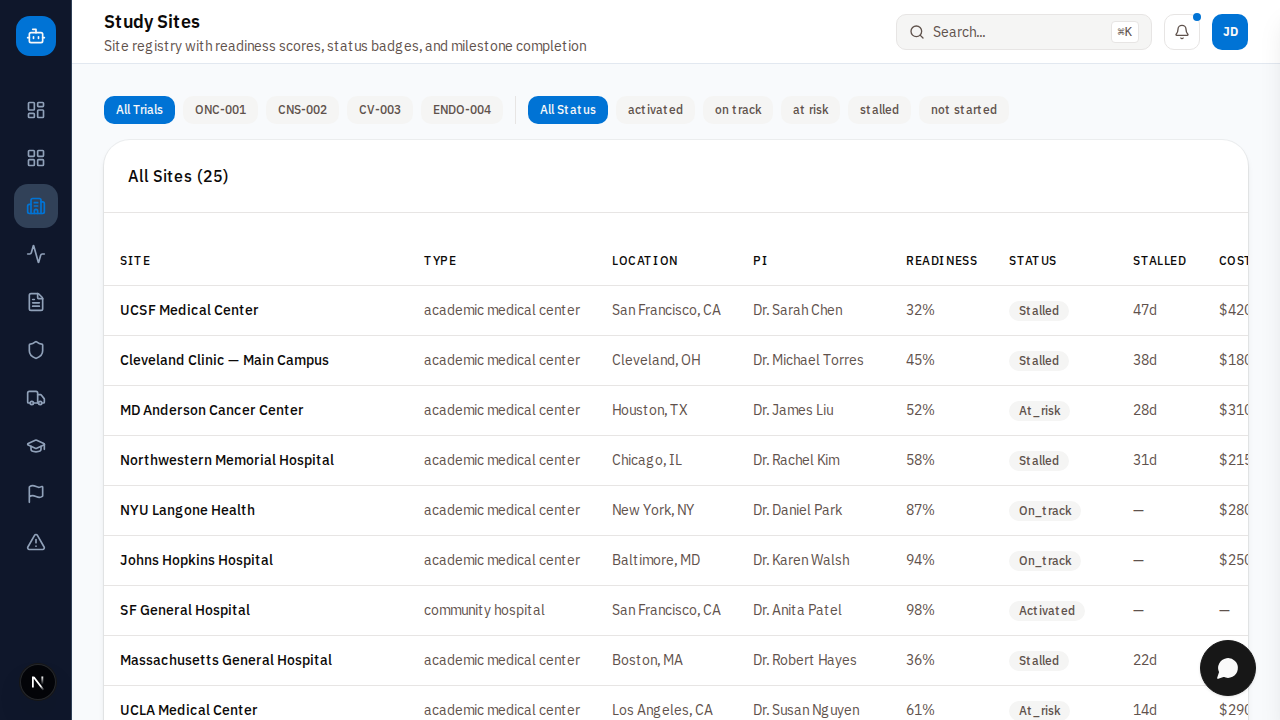Select the All Trials filter
This screenshot has width=1280, height=720.
(139, 110)
